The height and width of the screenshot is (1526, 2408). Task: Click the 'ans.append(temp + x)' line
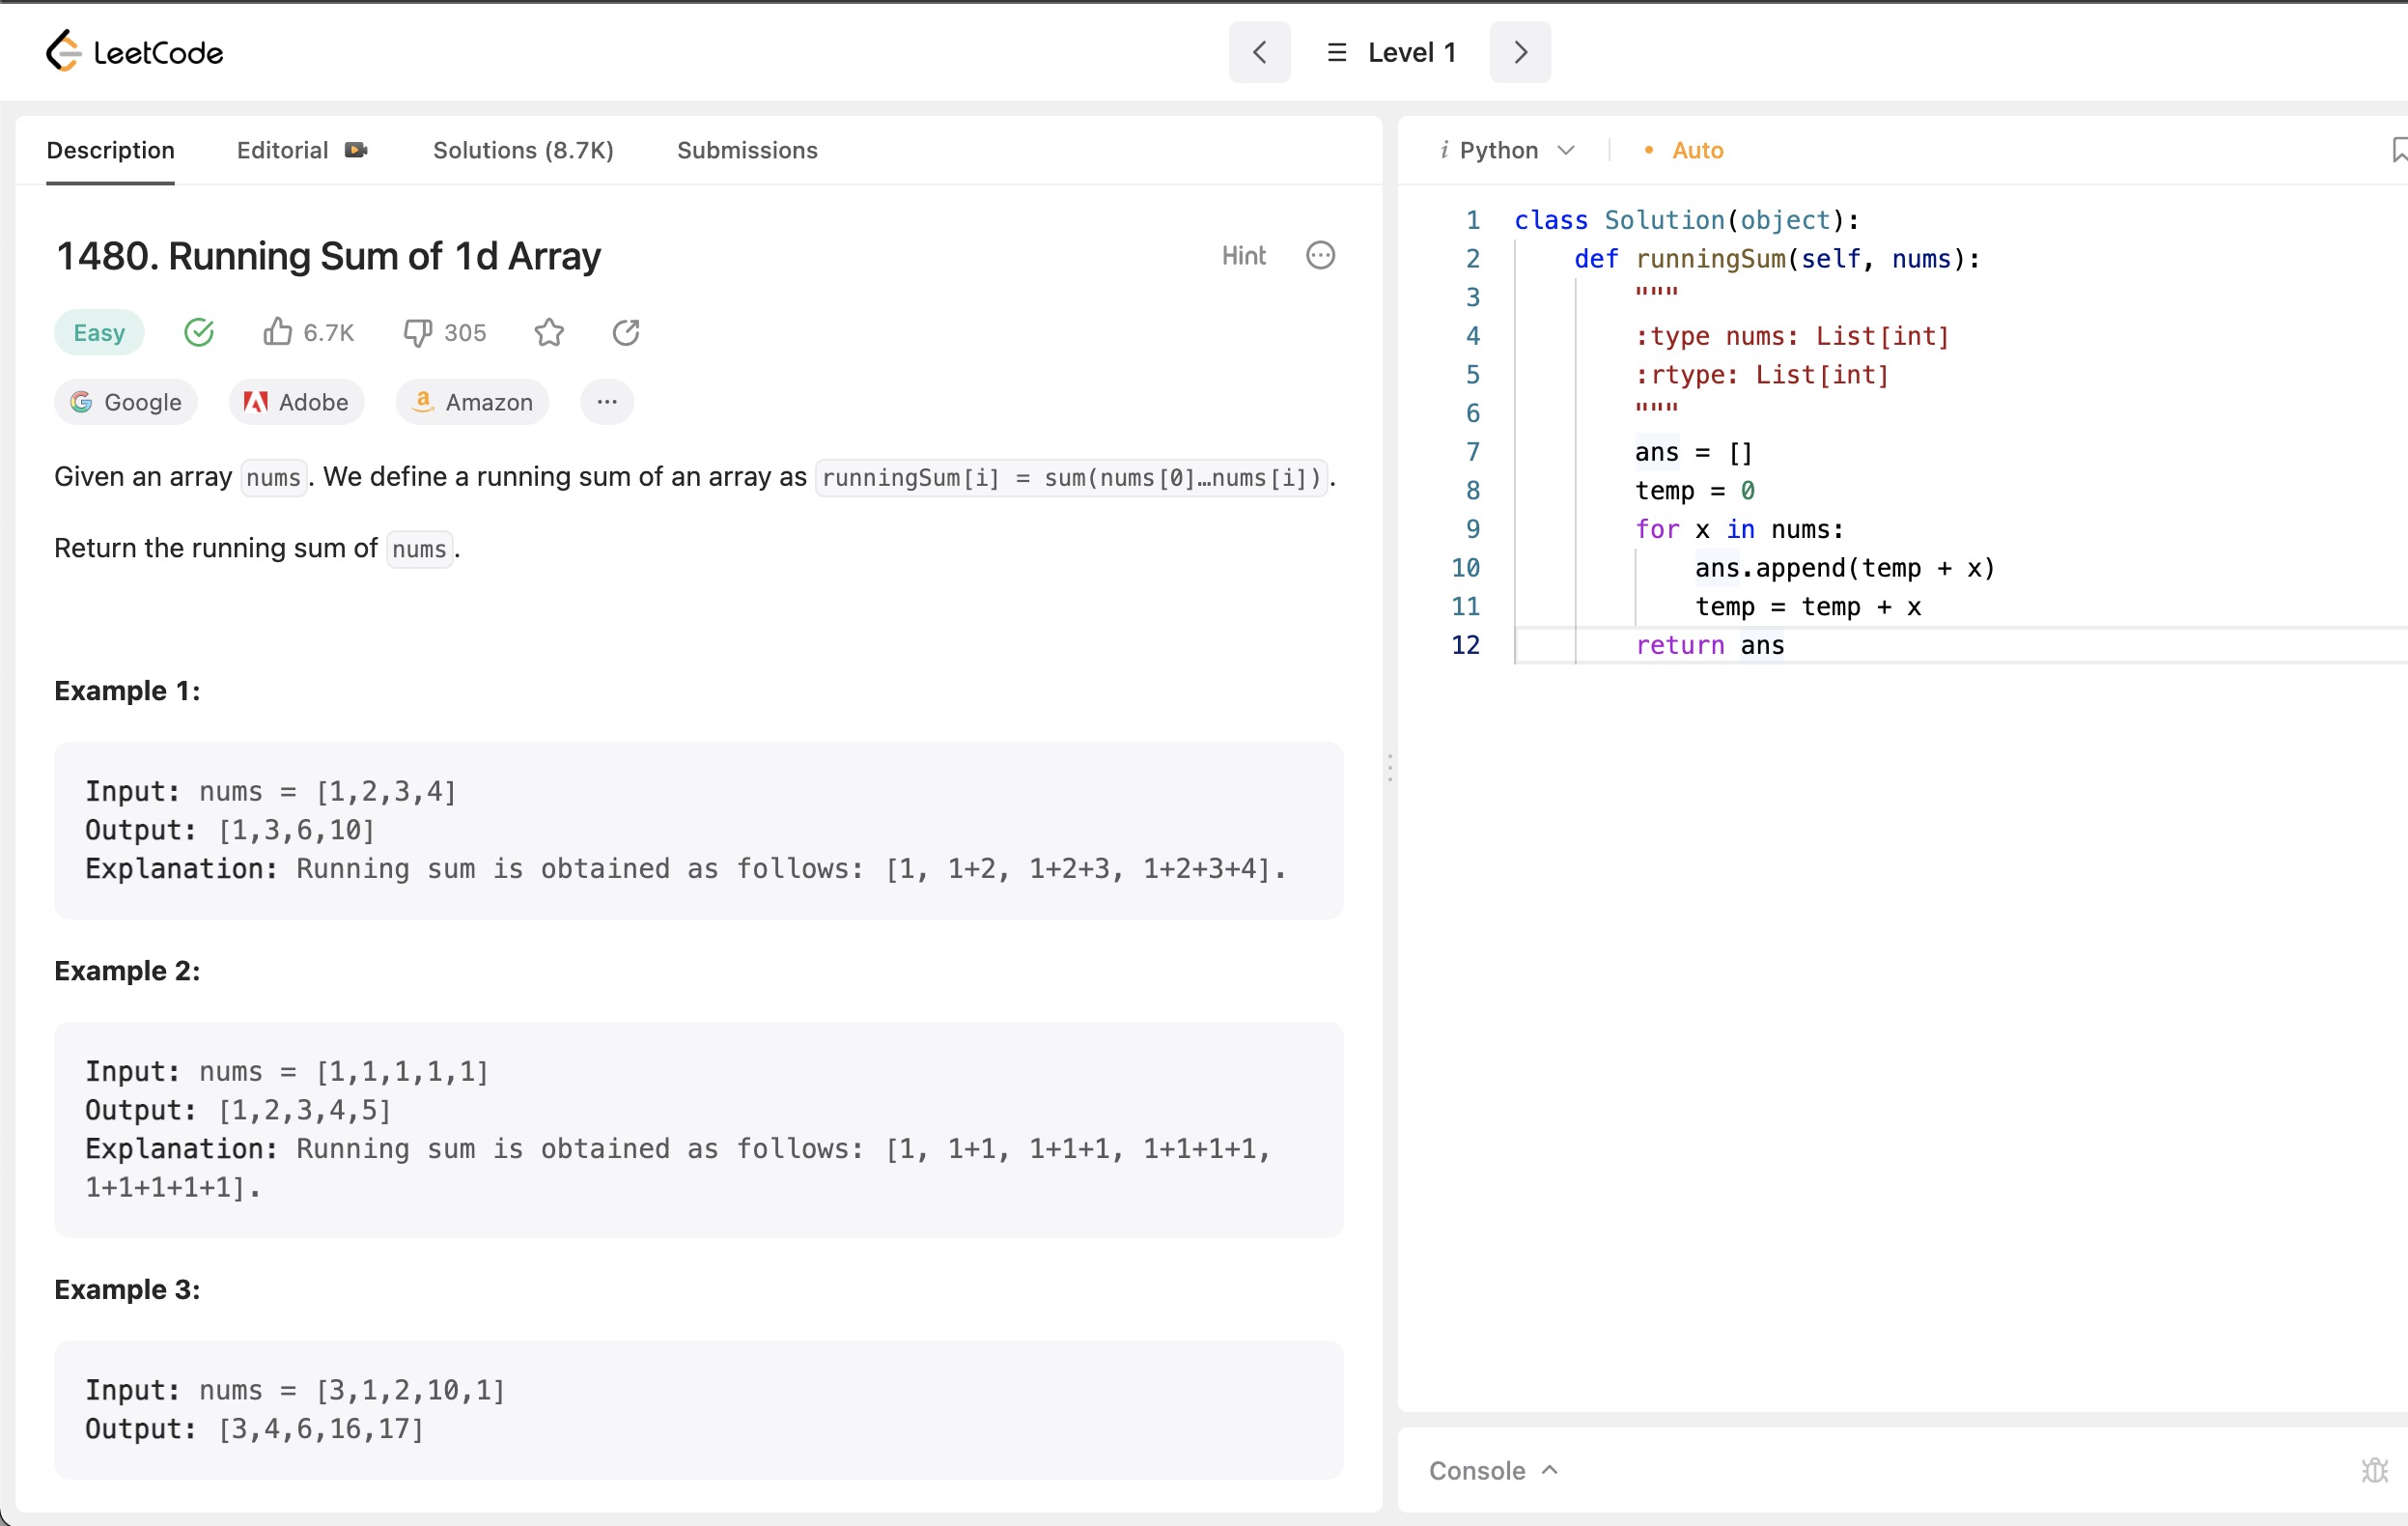[x=1845, y=568]
